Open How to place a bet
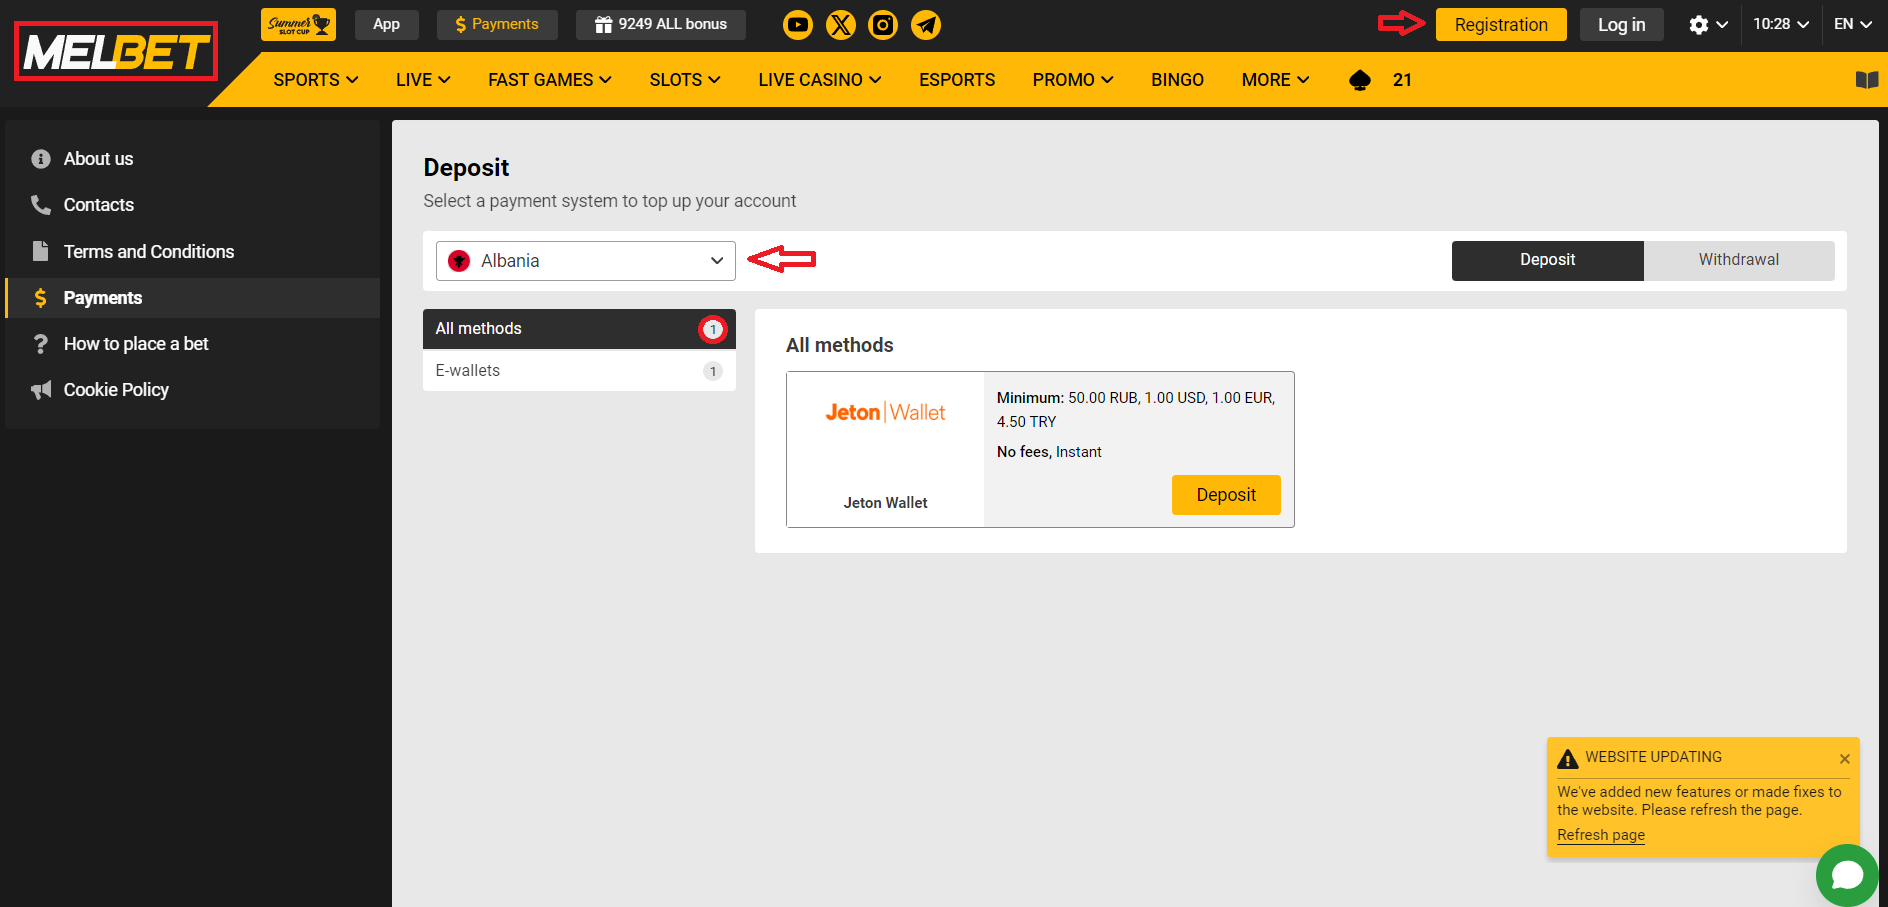 pyautogui.click(x=192, y=344)
